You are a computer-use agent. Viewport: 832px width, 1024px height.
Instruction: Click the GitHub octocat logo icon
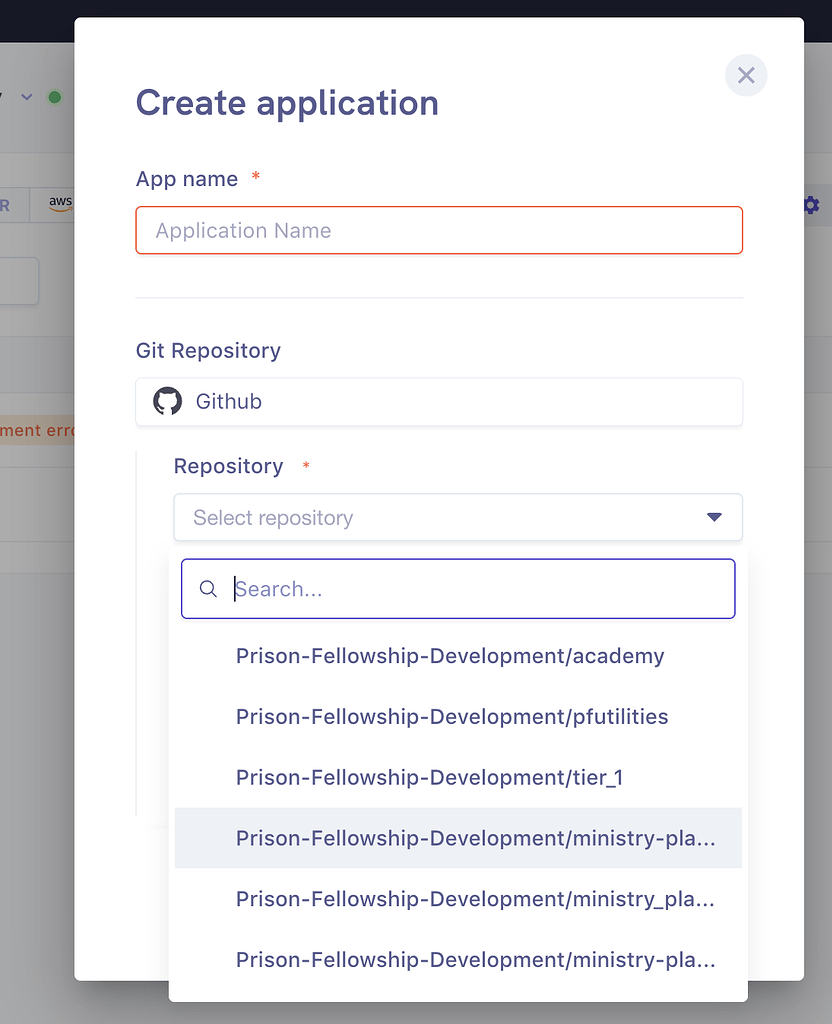pos(167,402)
